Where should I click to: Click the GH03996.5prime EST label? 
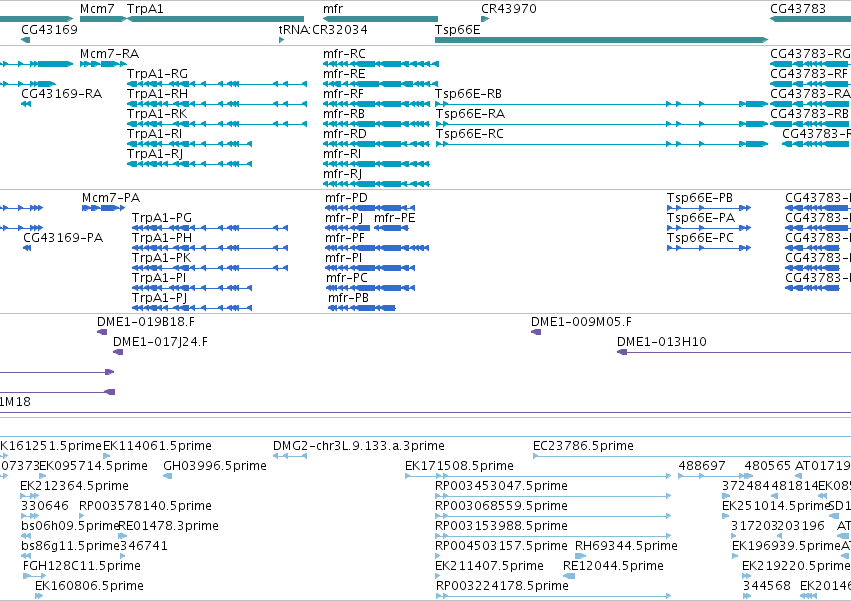215,466
